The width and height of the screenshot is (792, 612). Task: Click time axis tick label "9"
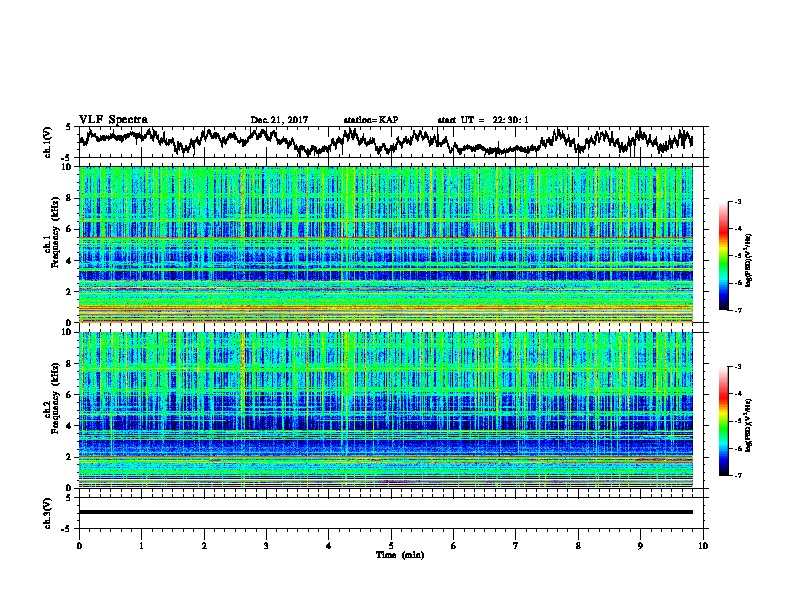tap(640, 546)
